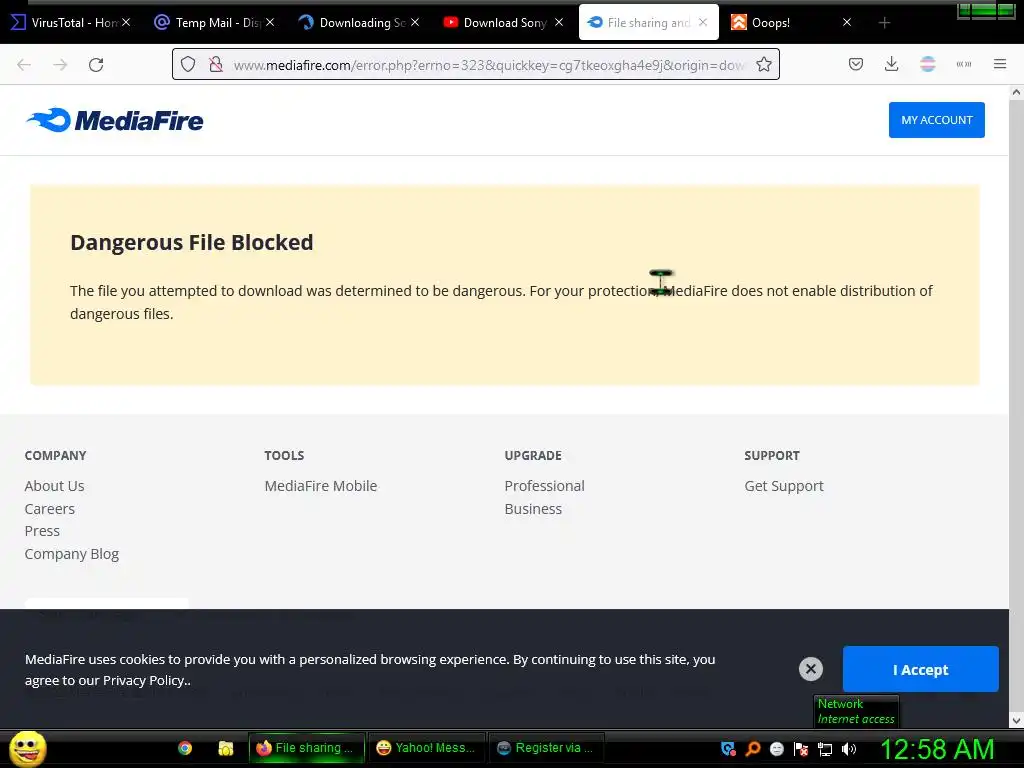Image resolution: width=1024 pixels, height=768 pixels.
Task: Save page to Pocket
Action: [856, 64]
